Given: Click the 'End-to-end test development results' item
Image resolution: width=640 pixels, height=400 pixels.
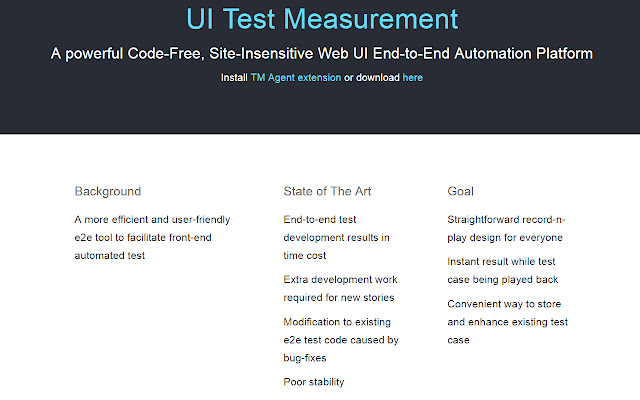Looking at the screenshot, I should [336, 238].
